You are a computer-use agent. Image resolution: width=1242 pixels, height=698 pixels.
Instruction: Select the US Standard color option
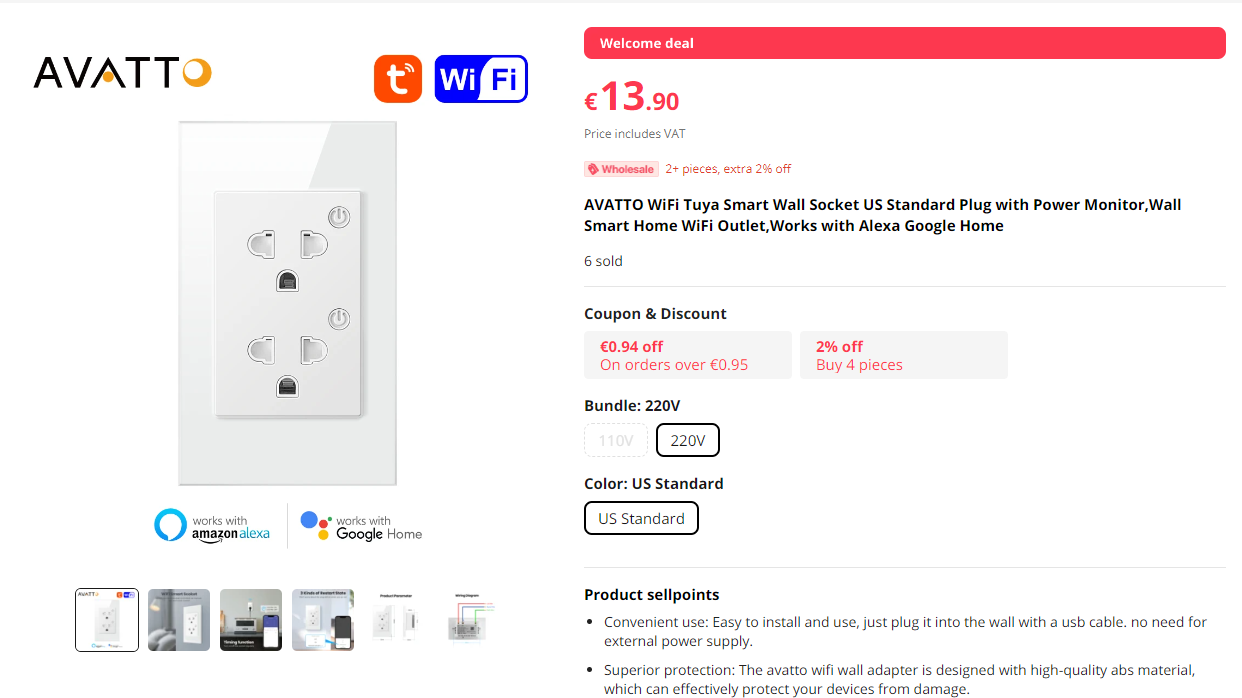tap(641, 518)
